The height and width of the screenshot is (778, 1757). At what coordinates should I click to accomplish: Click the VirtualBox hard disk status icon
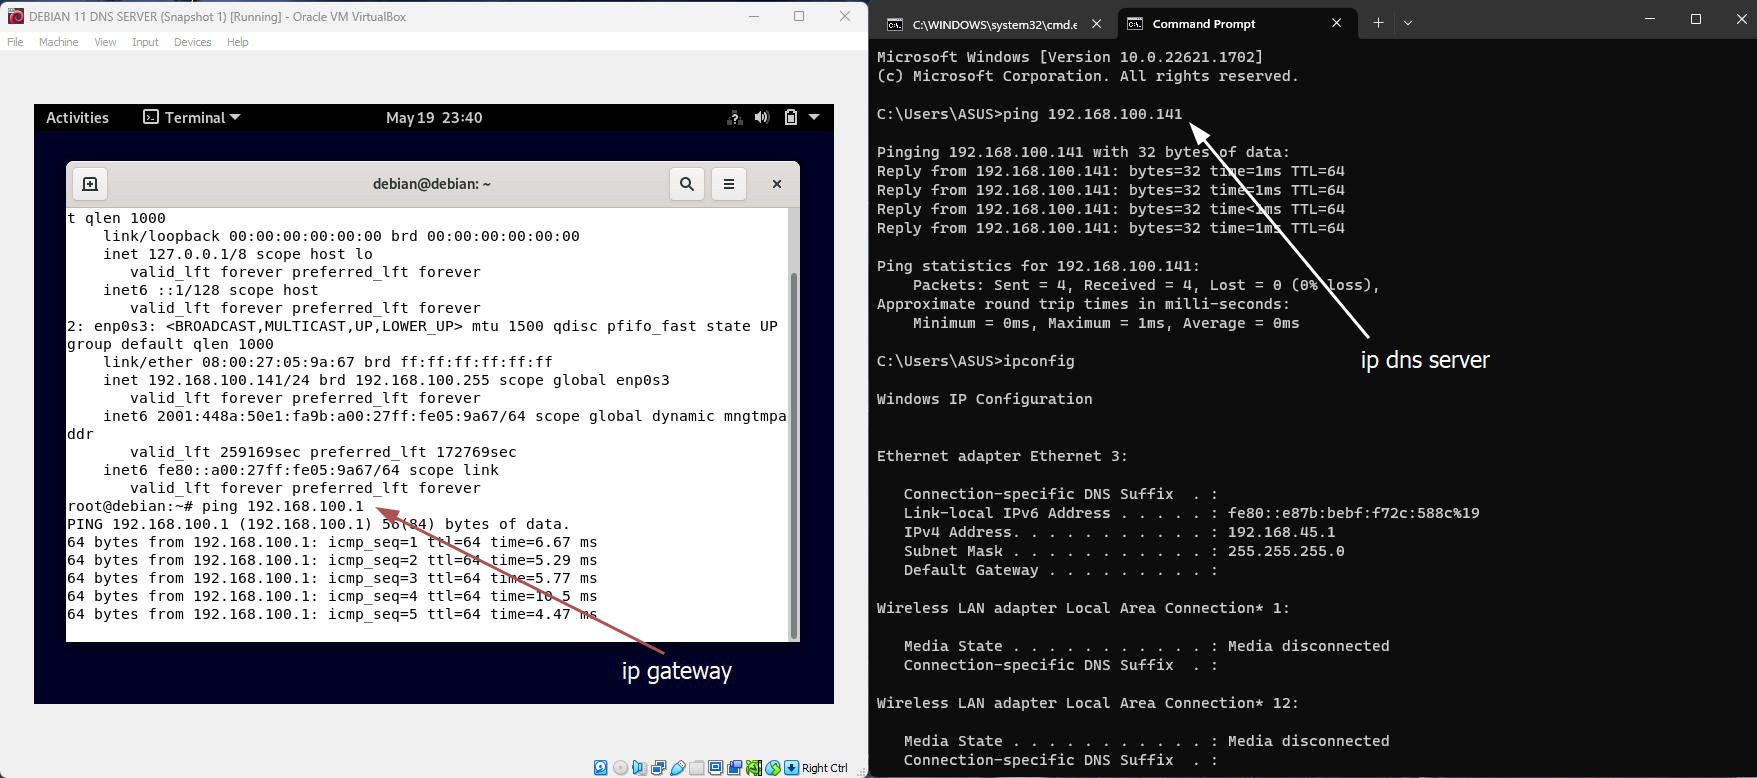coord(601,768)
